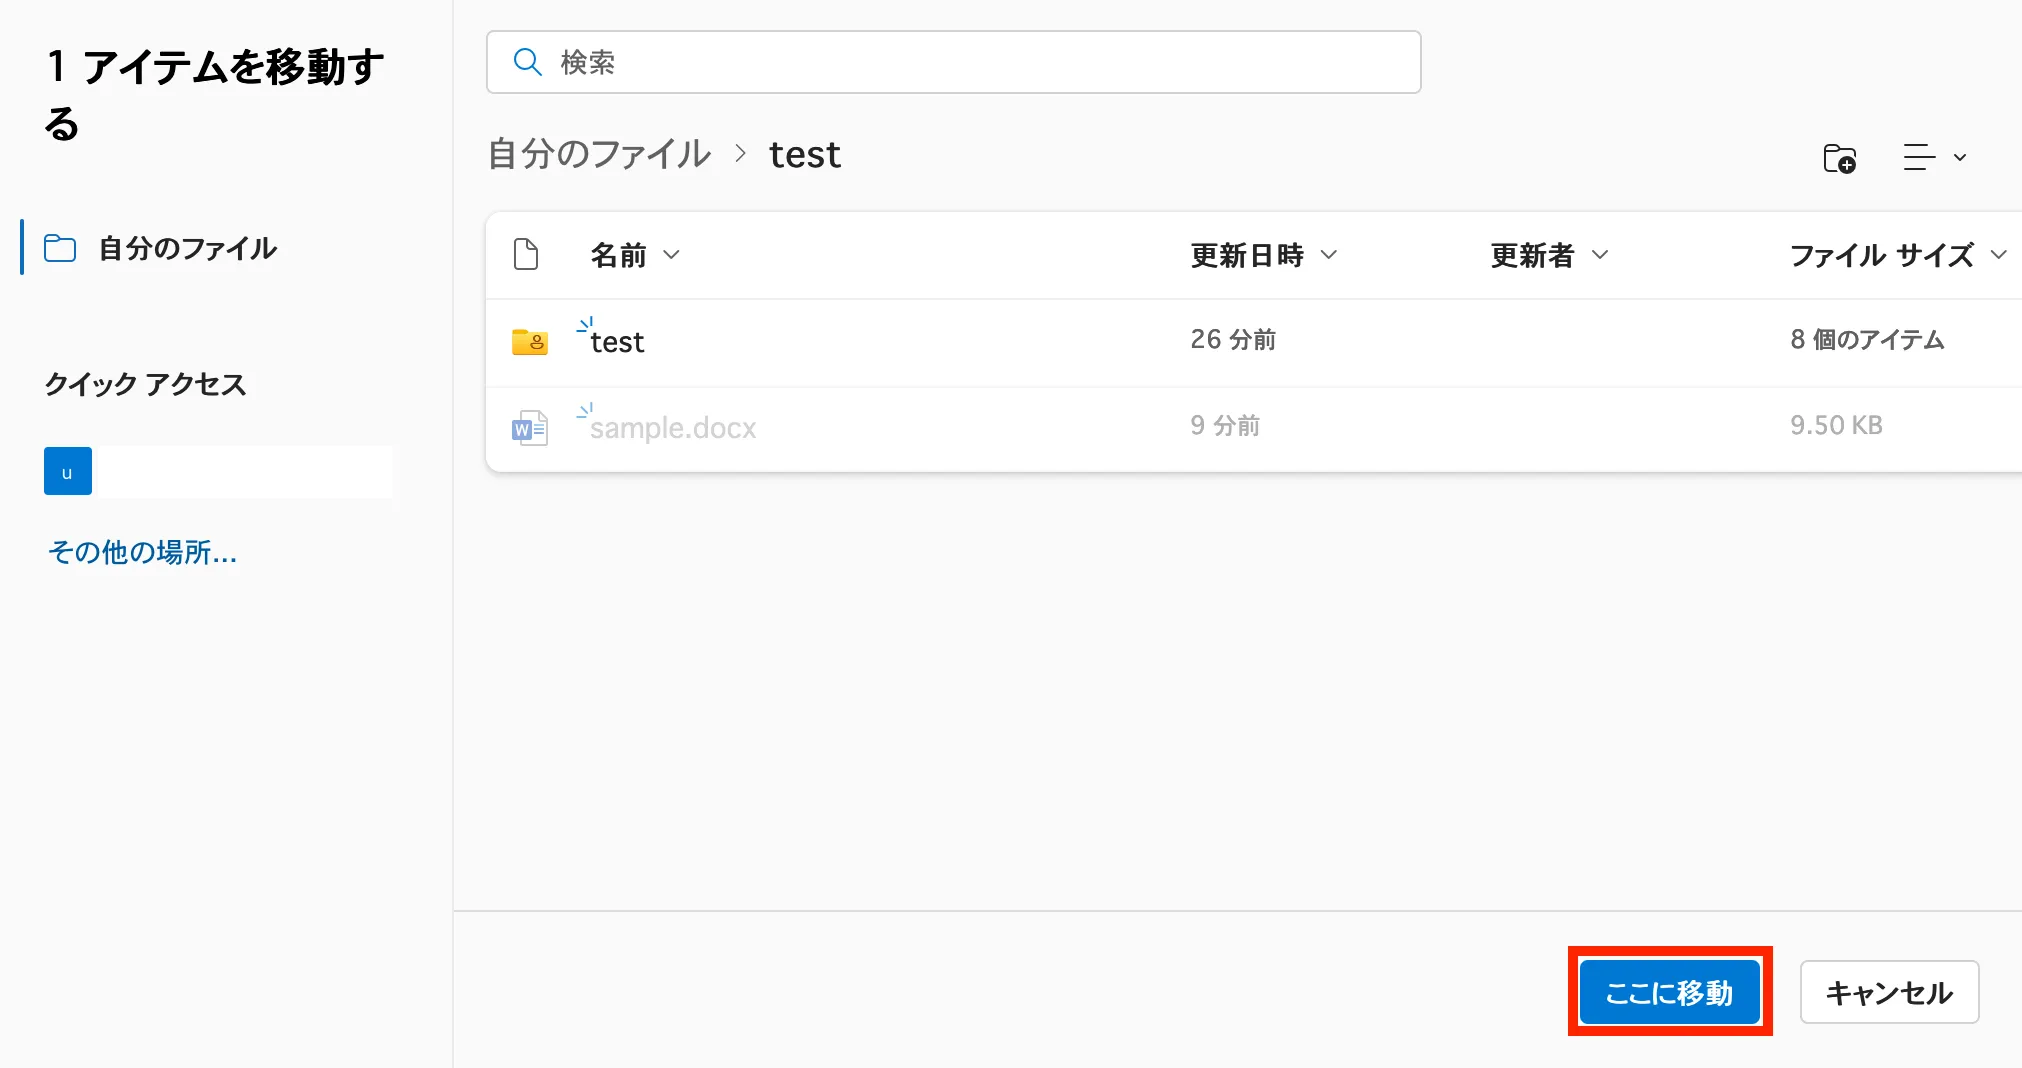The height and width of the screenshot is (1068, 2022).
Task: Open the ファイル サイズ column dropdown
Action: [x=1998, y=255]
